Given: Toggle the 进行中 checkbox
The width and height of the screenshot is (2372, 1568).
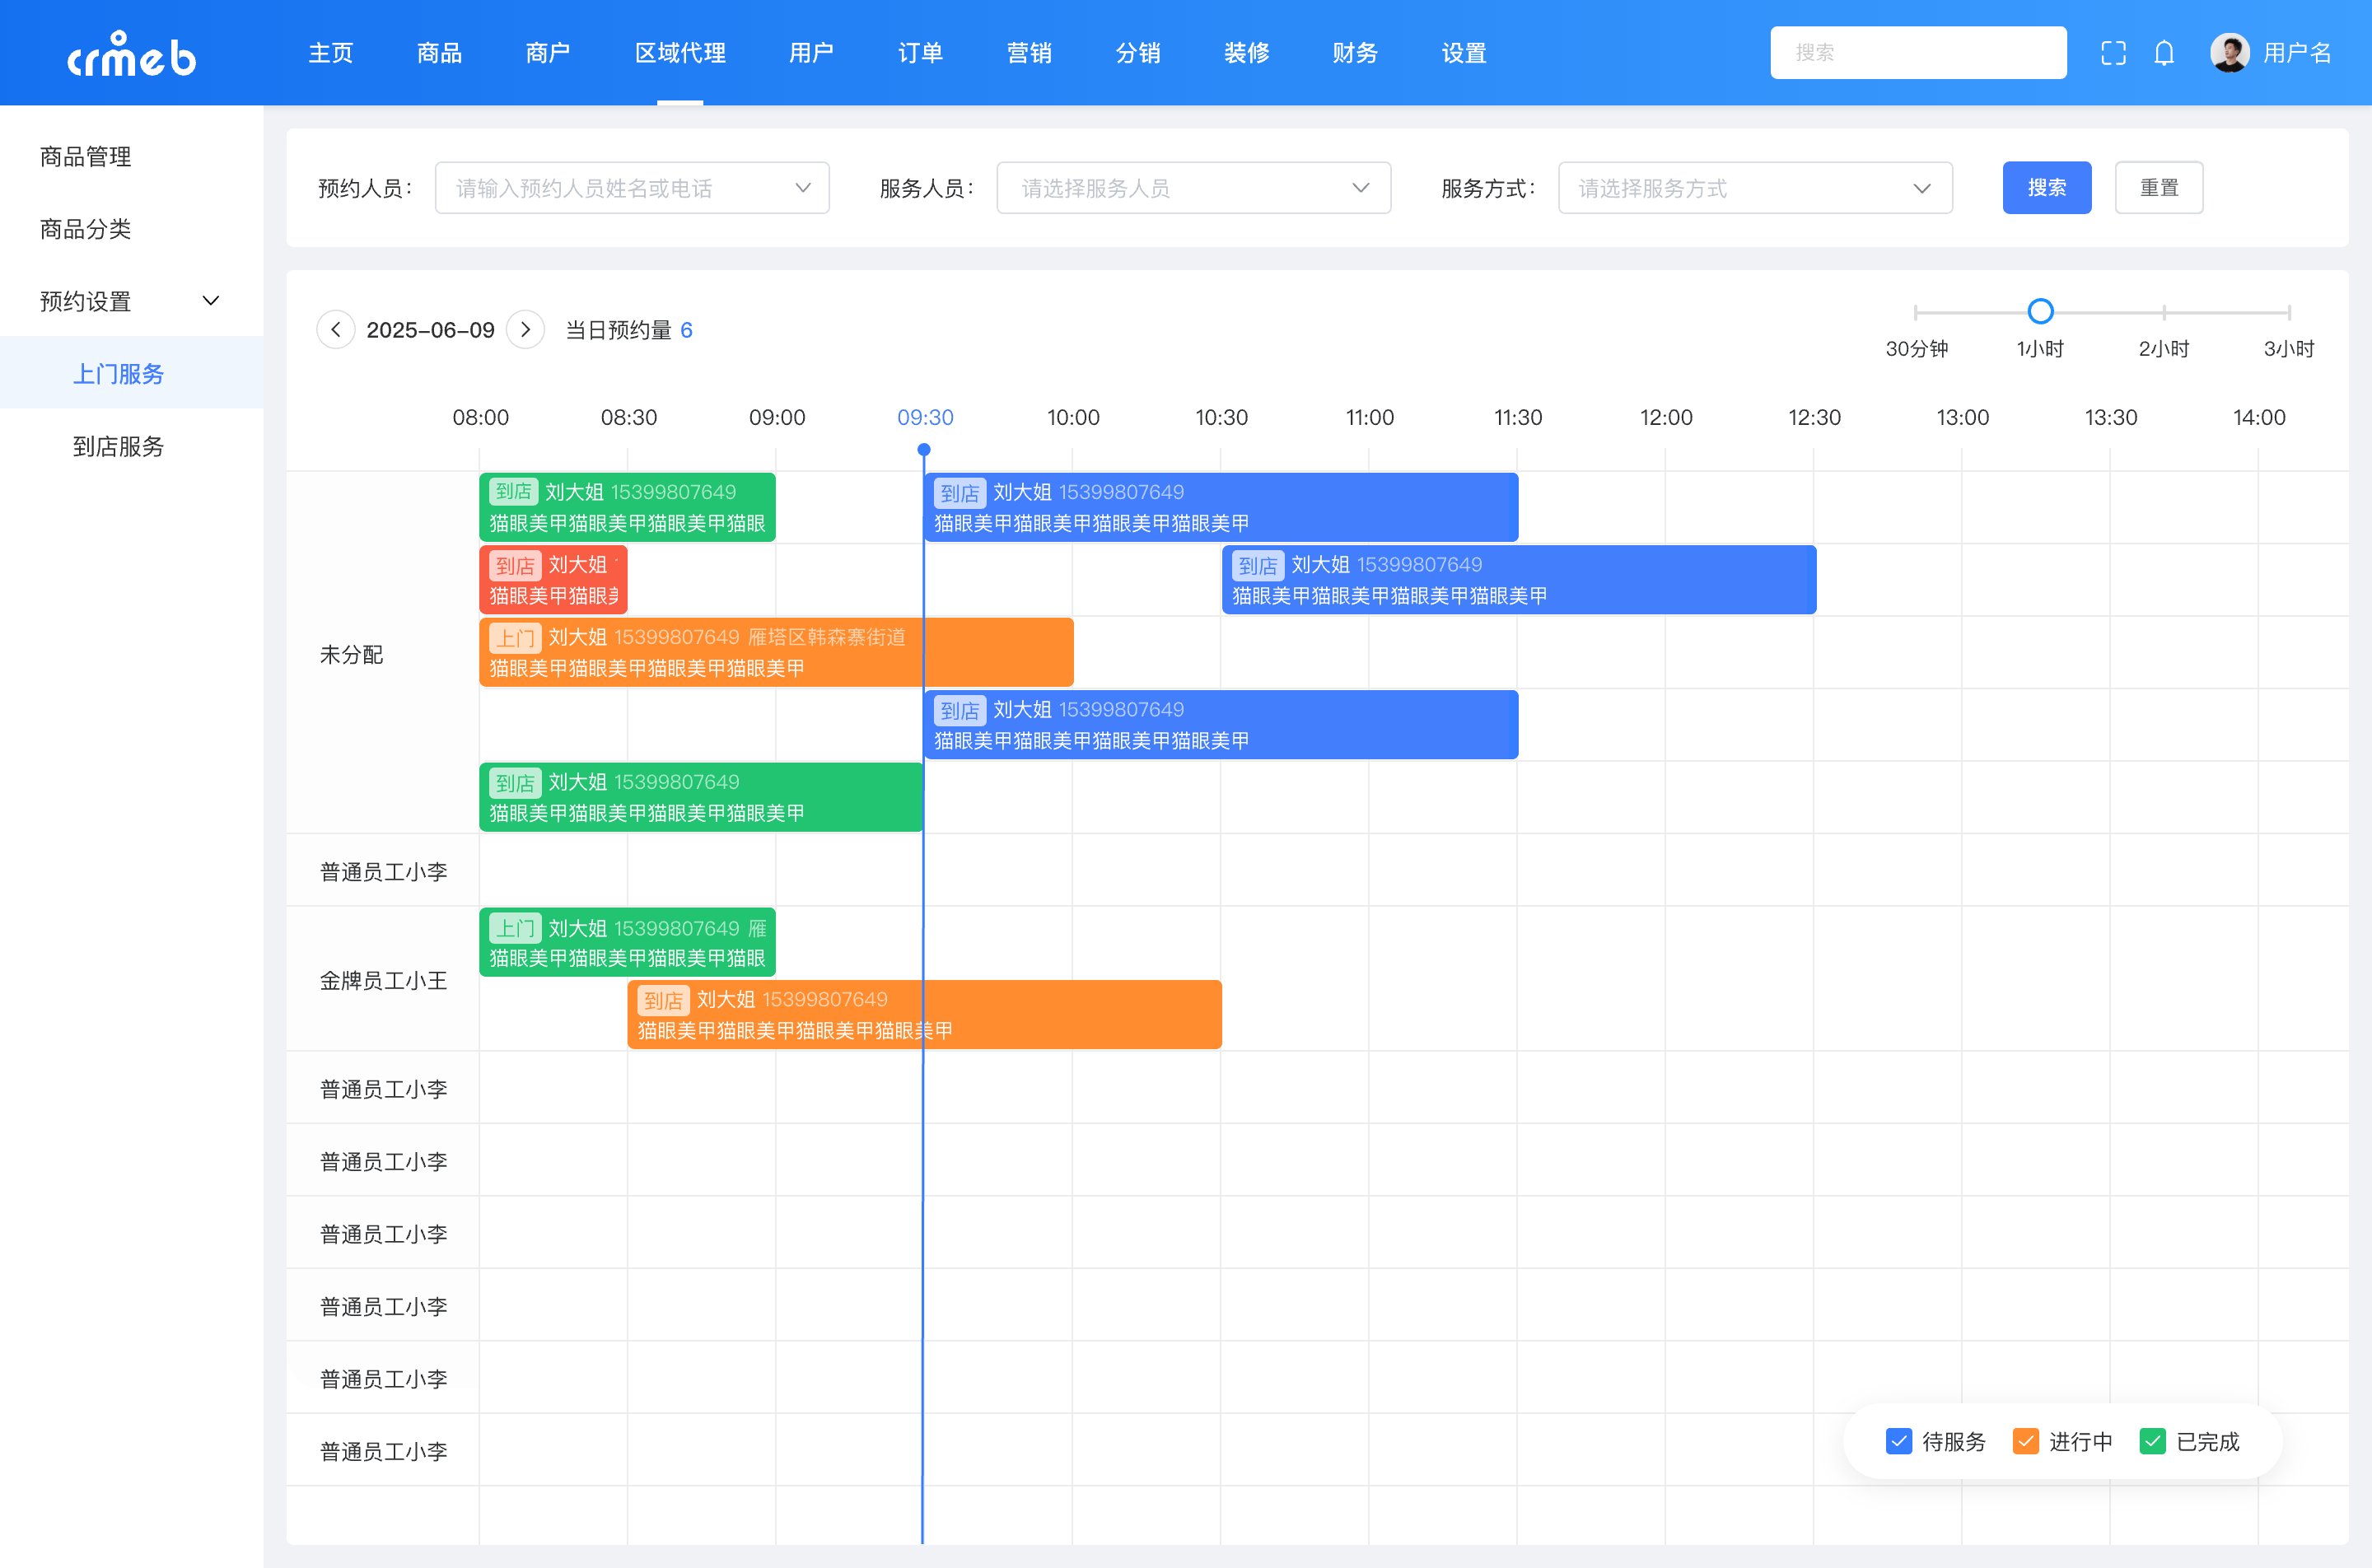Looking at the screenshot, I should tap(2025, 1441).
